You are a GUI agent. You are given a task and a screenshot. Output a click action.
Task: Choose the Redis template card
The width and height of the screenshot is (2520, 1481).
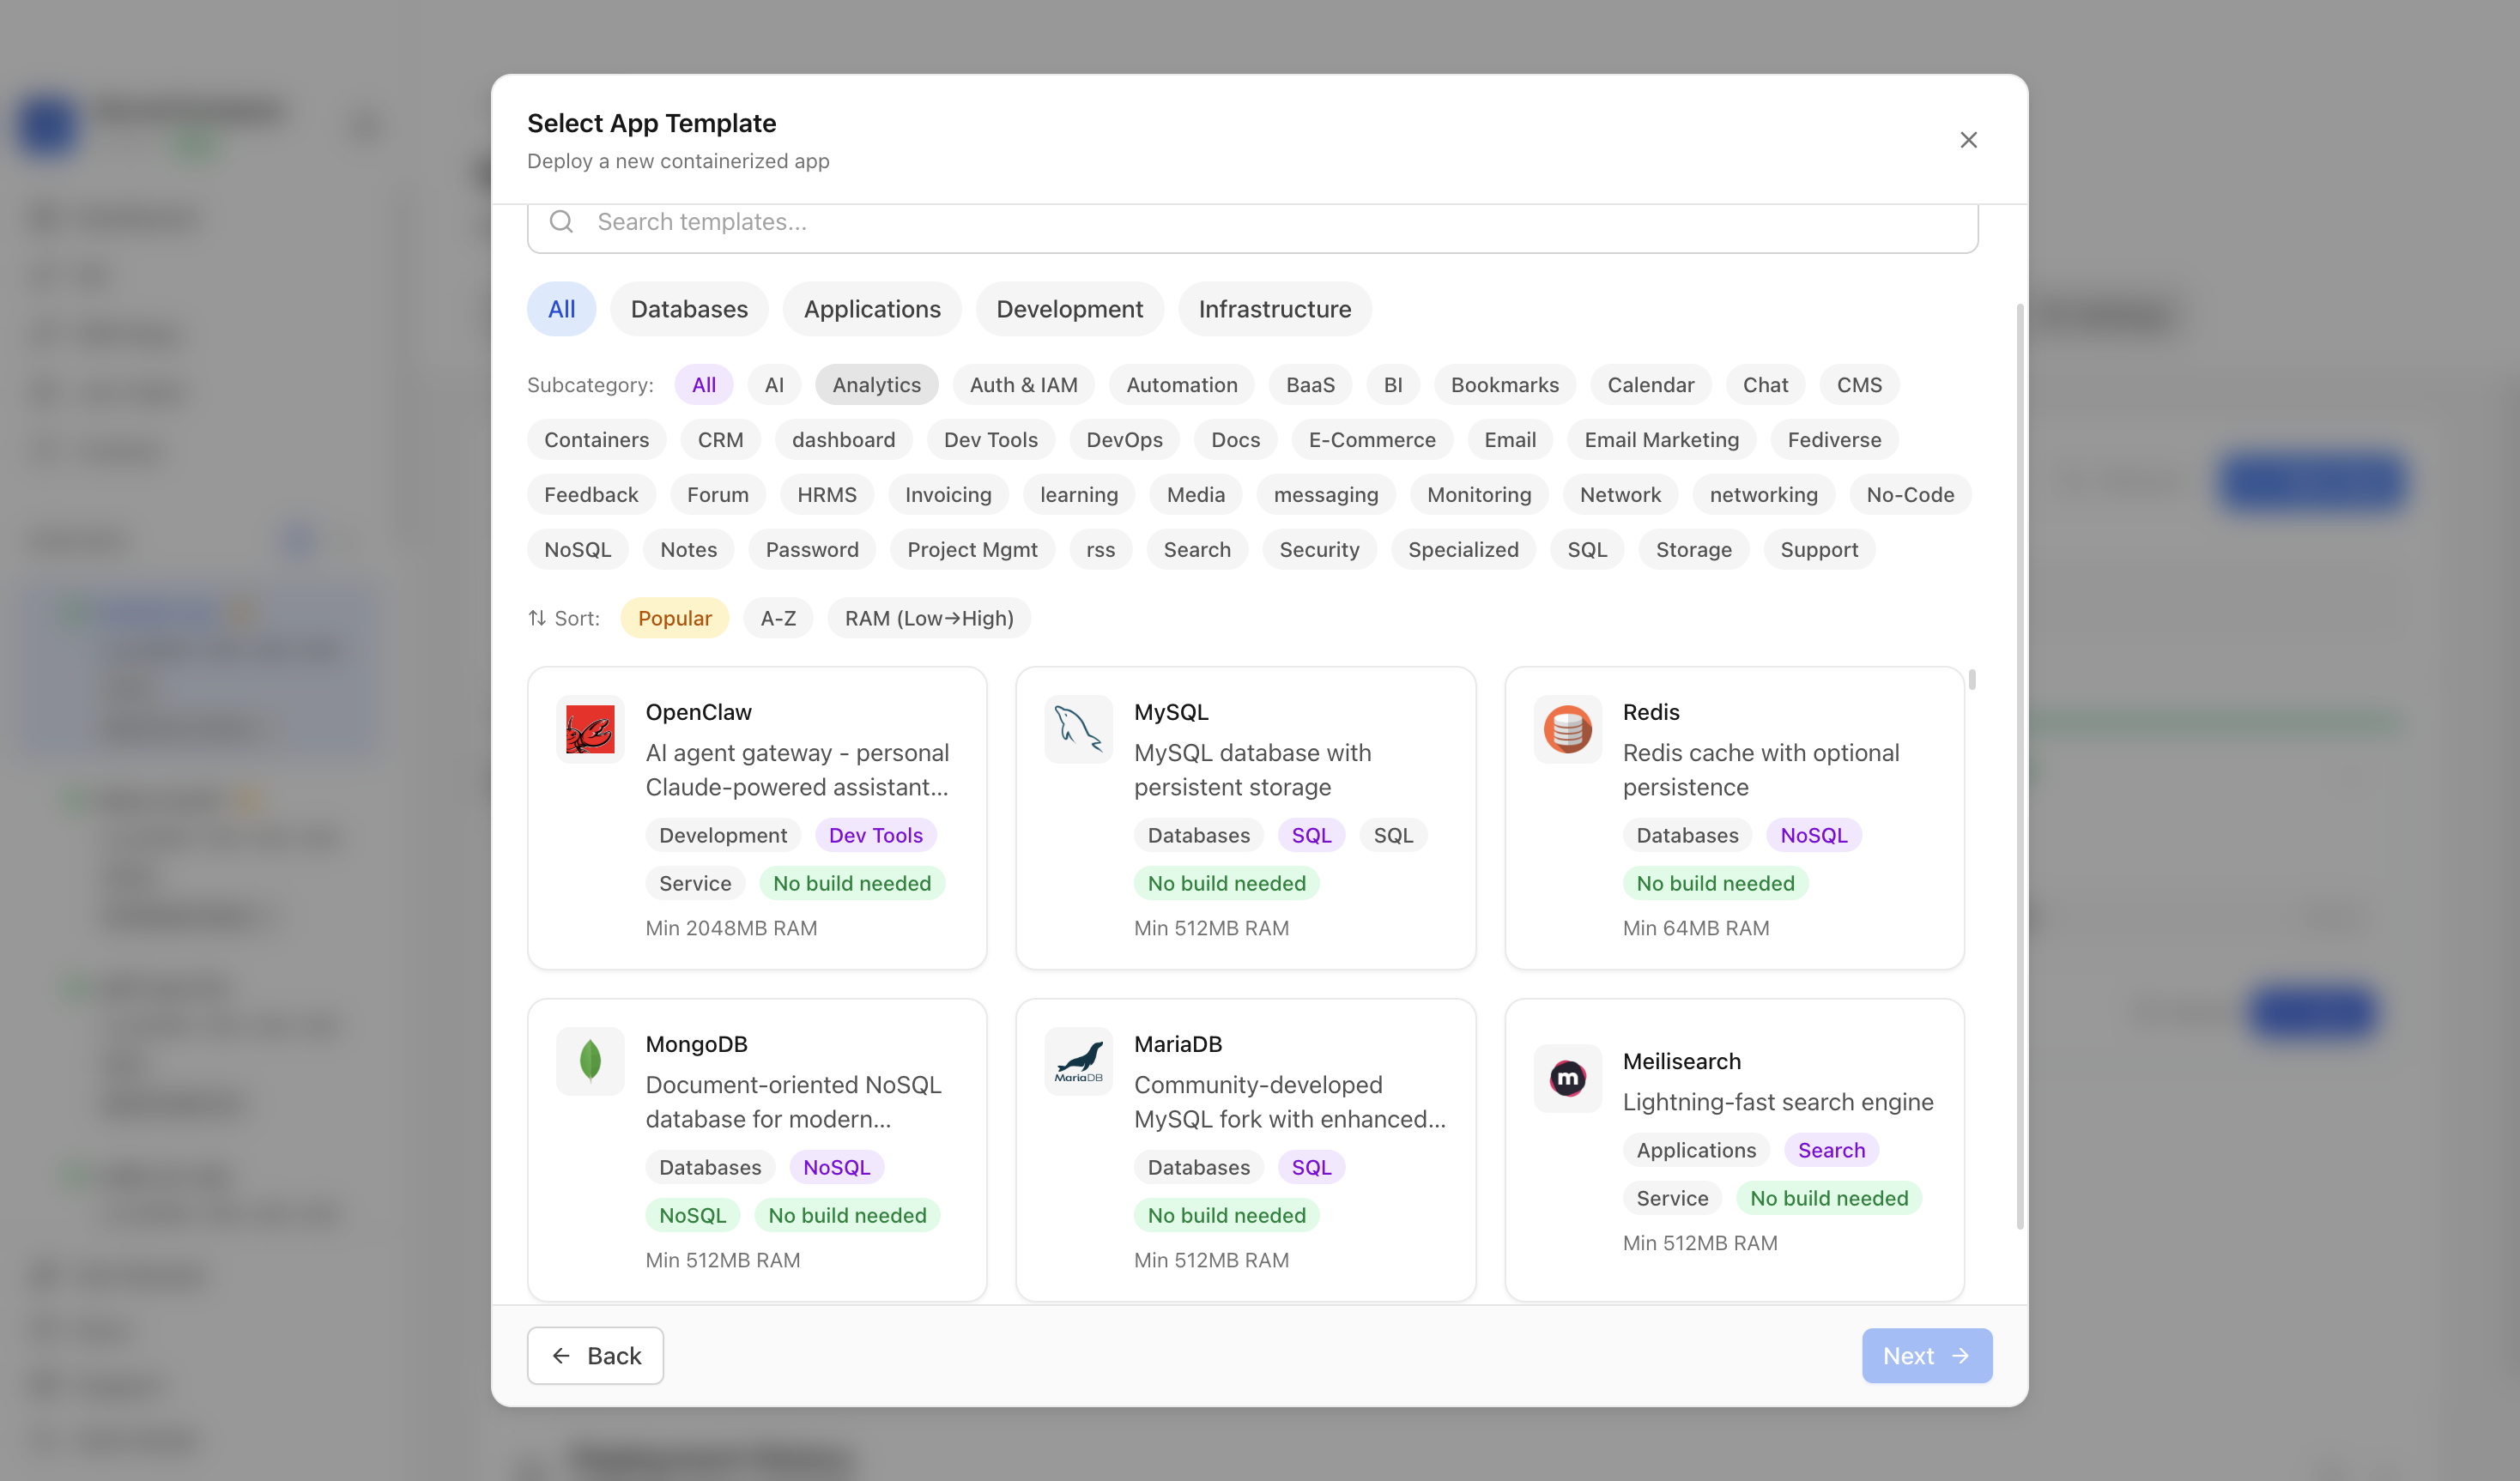pyautogui.click(x=1734, y=818)
